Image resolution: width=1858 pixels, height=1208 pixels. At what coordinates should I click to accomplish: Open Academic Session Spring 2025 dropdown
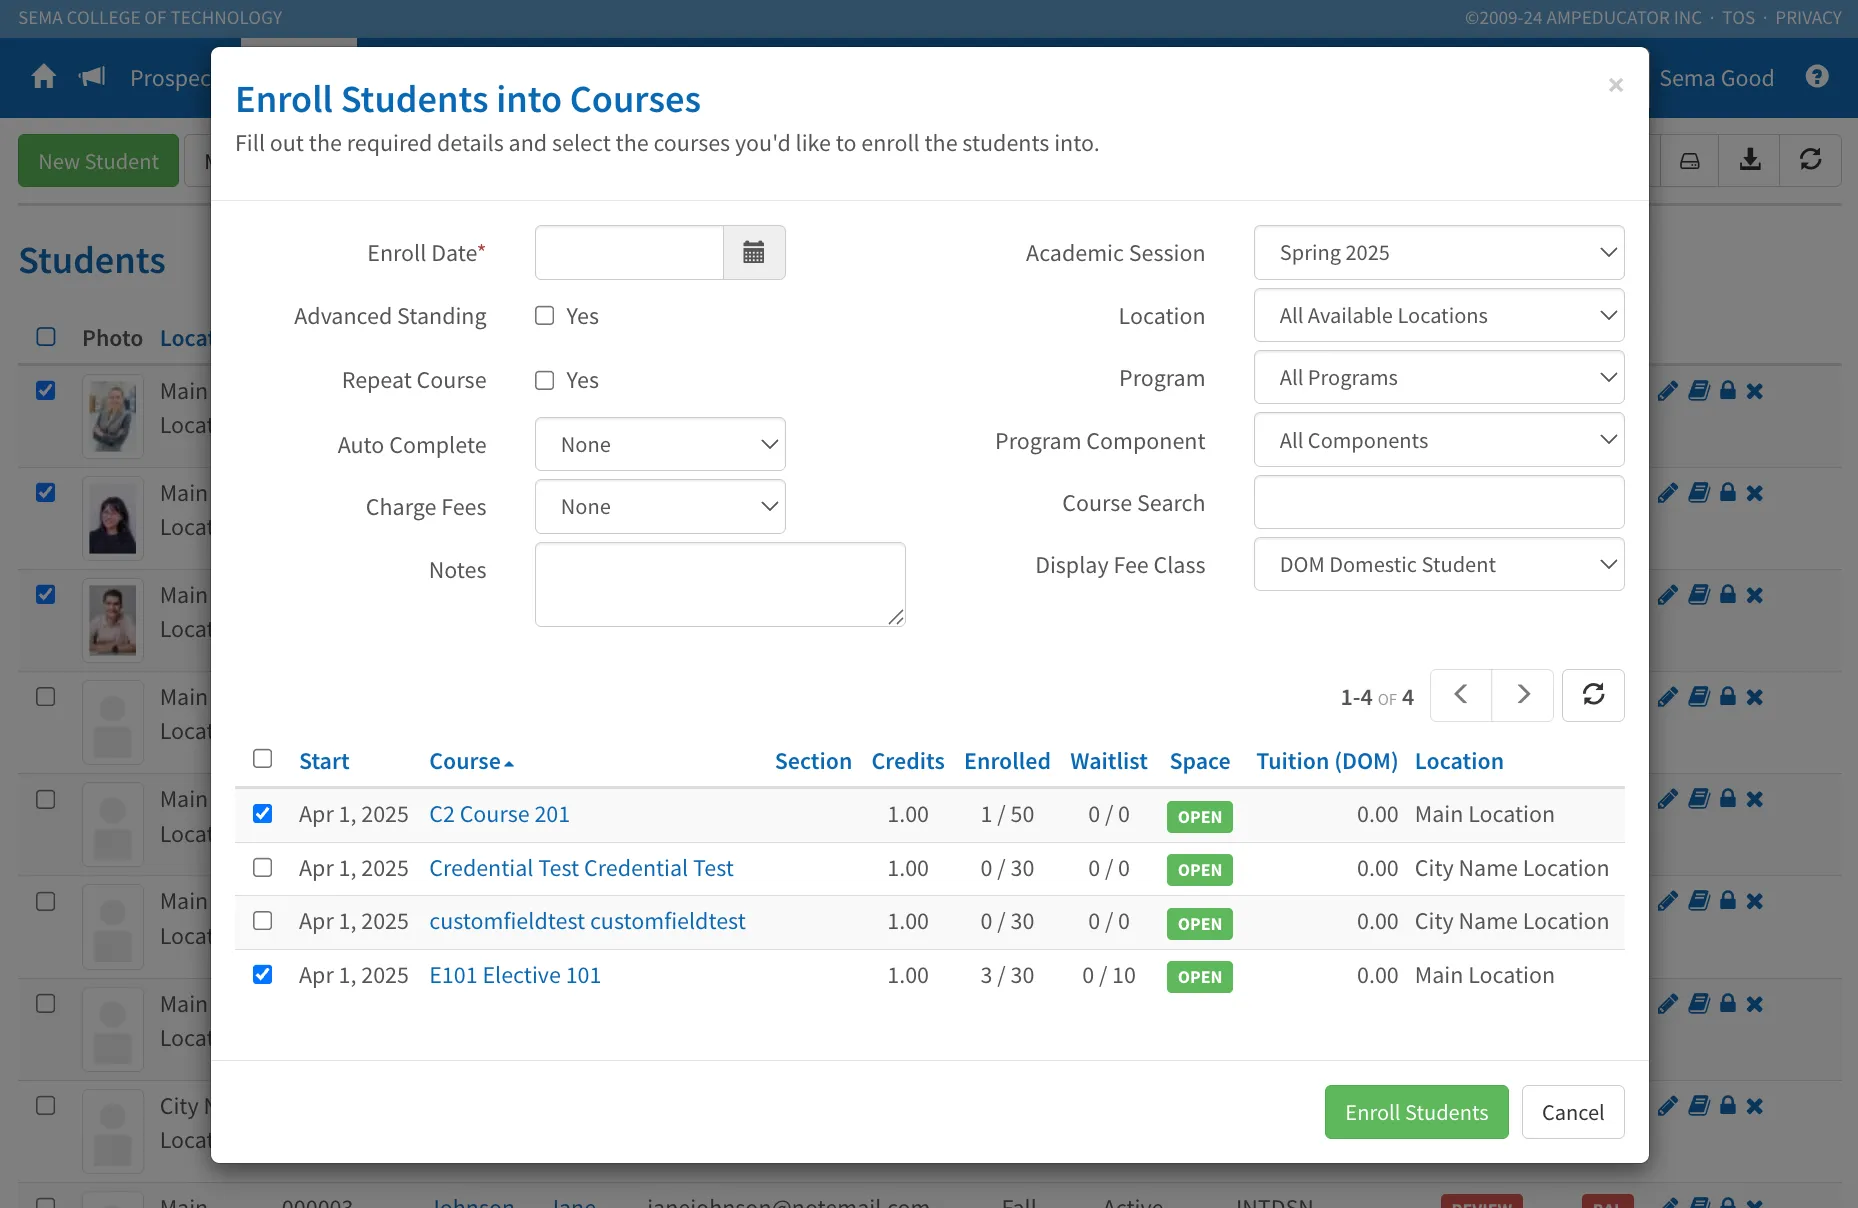[1439, 252]
